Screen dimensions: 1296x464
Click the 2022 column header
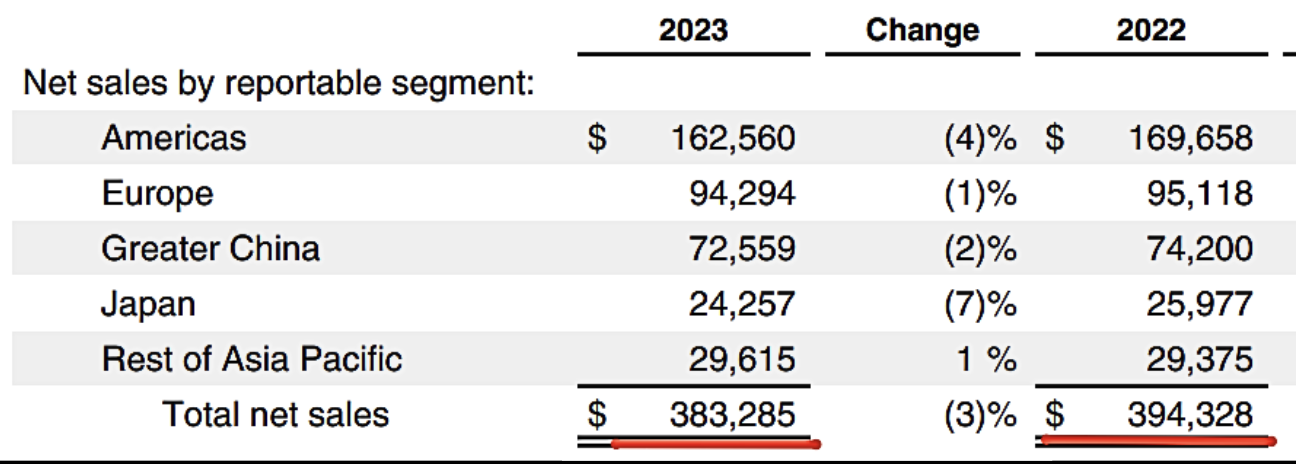pyautogui.click(x=1151, y=30)
